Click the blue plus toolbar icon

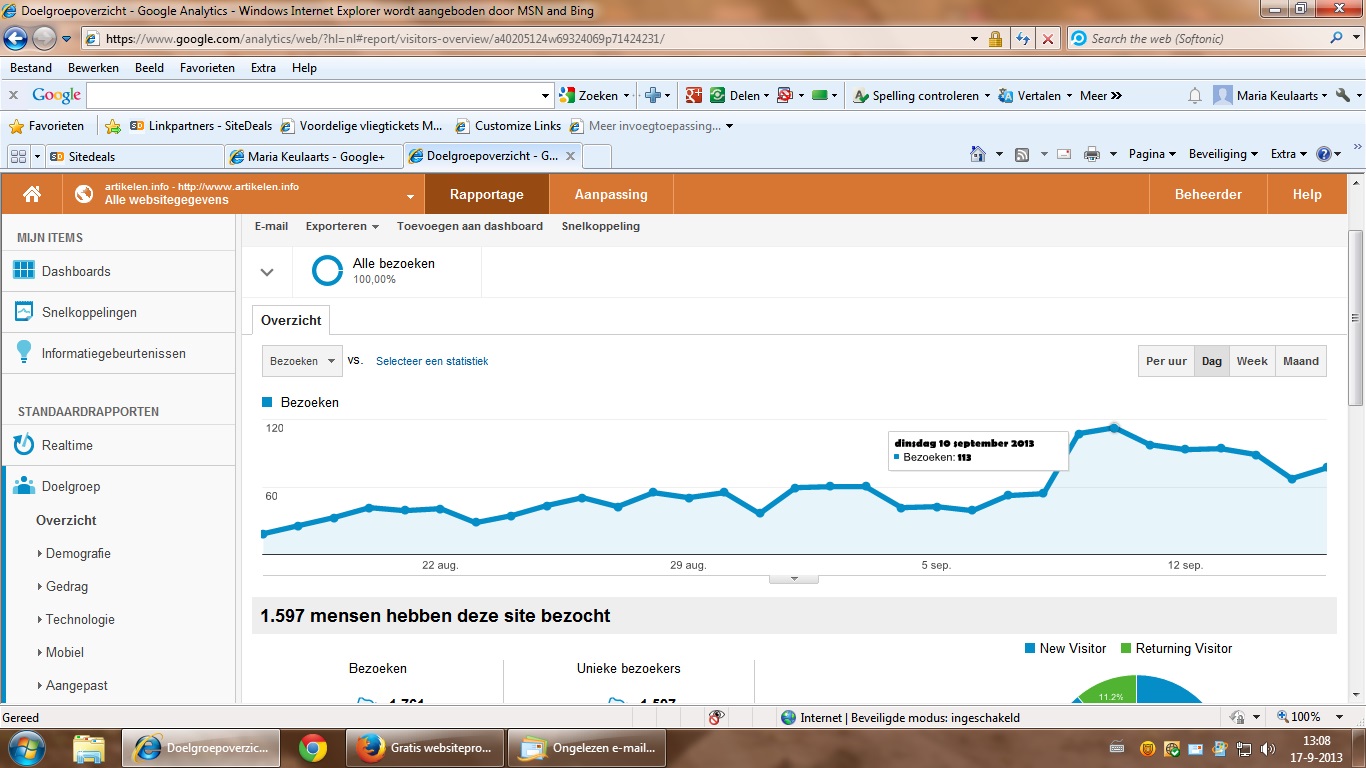click(653, 96)
